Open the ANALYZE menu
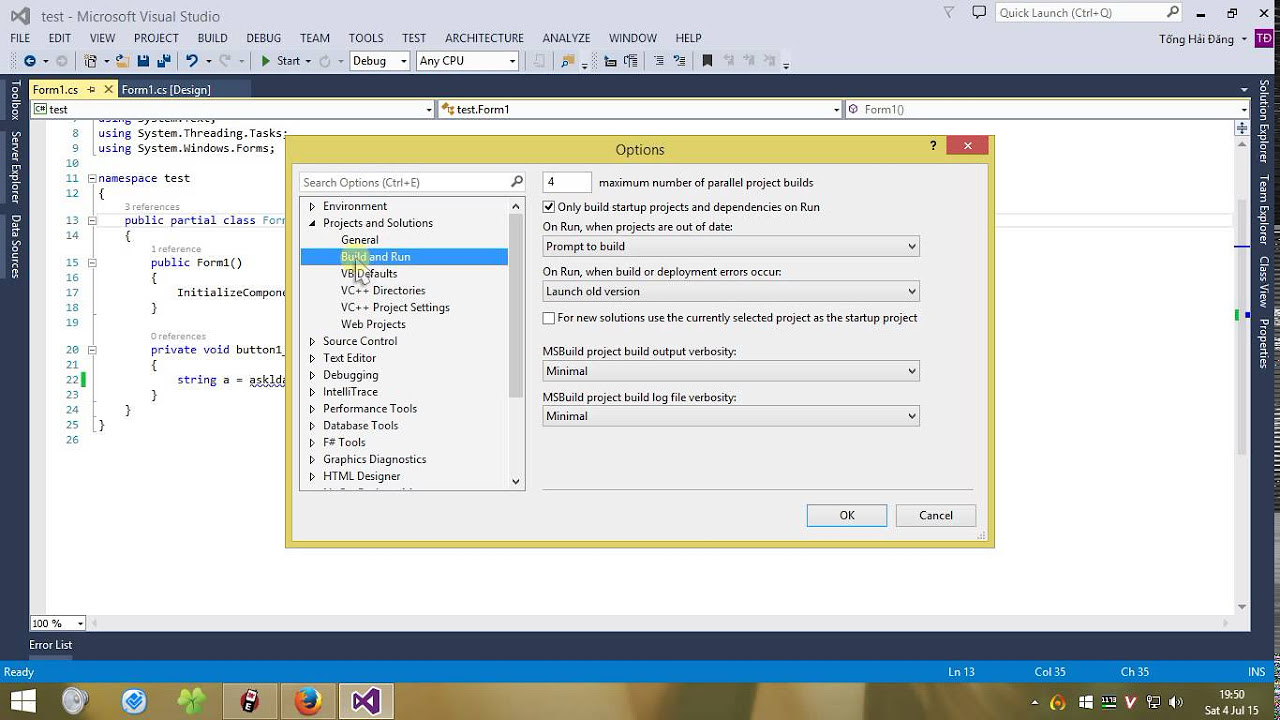Image resolution: width=1280 pixels, height=720 pixels. [x=566, y=38]
